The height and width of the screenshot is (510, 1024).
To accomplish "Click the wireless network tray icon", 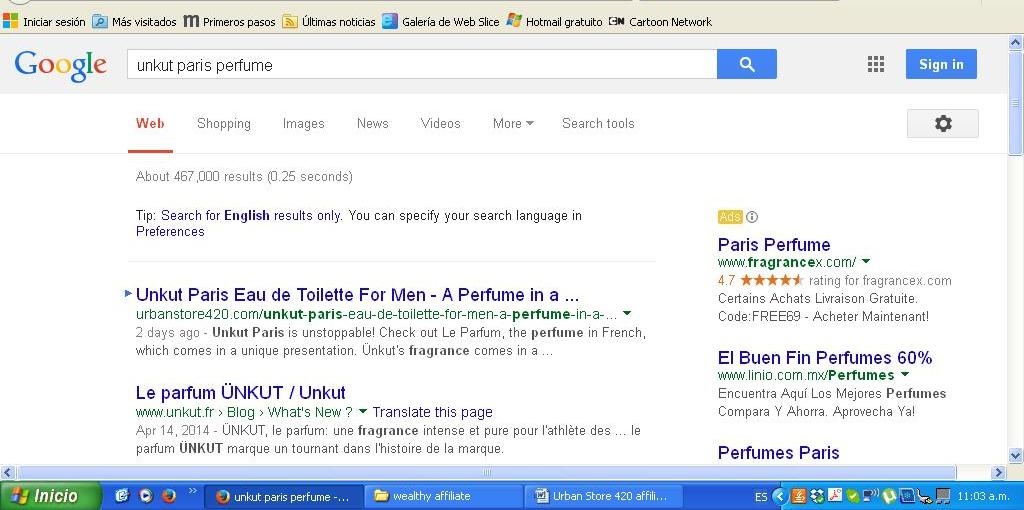I will (871, 495).
